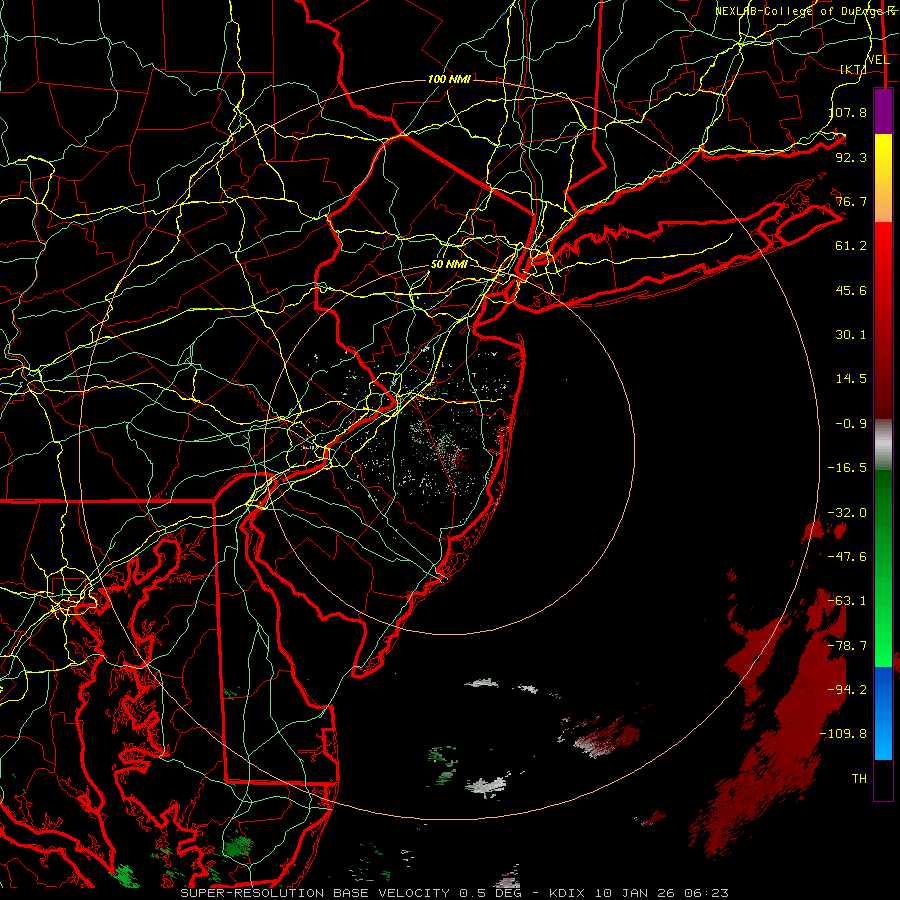Select the -78.7 velocity scale value
The width and height of the screenshot is (900, 900).
847,646
